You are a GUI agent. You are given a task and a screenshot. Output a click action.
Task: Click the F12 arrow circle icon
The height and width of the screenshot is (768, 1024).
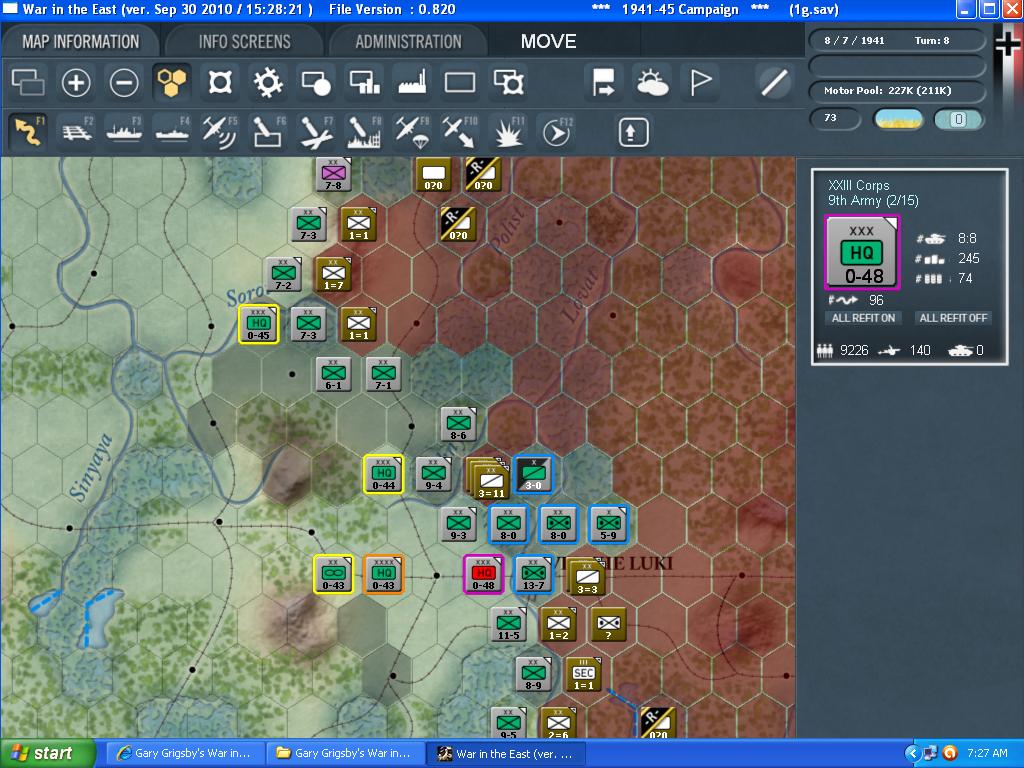[x=557, y=131]
